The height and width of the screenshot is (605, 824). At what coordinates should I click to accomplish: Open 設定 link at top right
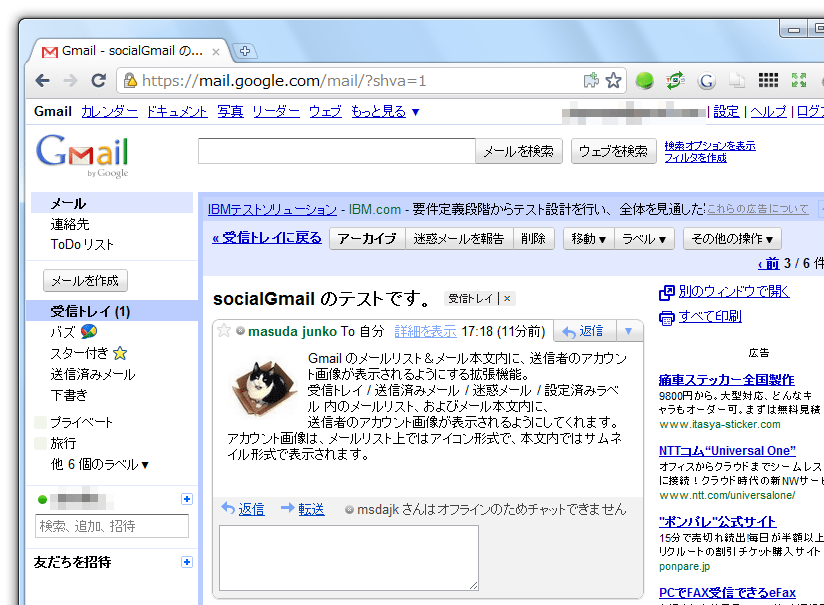[x=726, y=111]
